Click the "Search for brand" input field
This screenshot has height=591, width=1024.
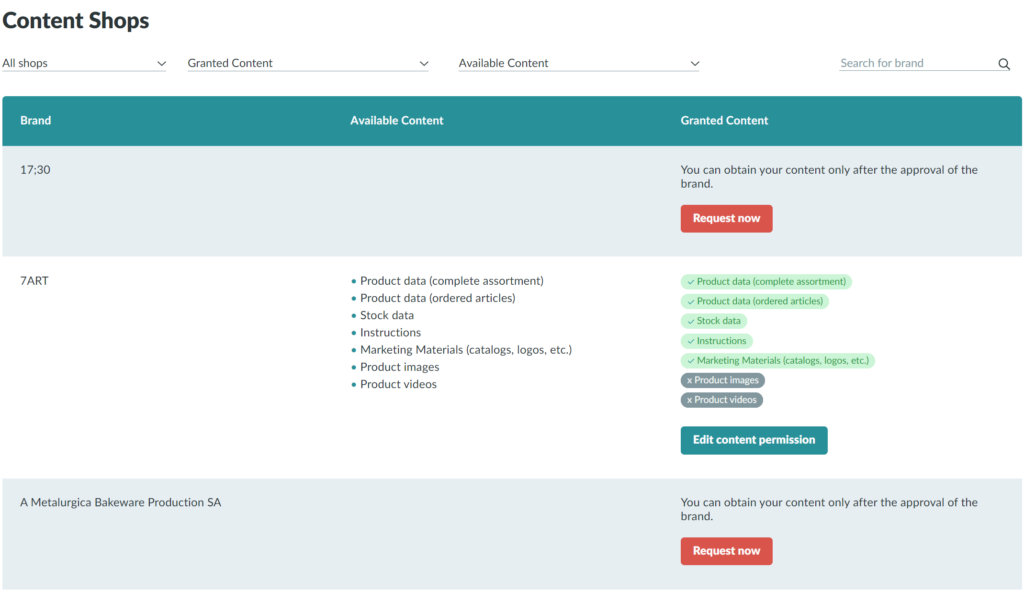tap(910, 62)
